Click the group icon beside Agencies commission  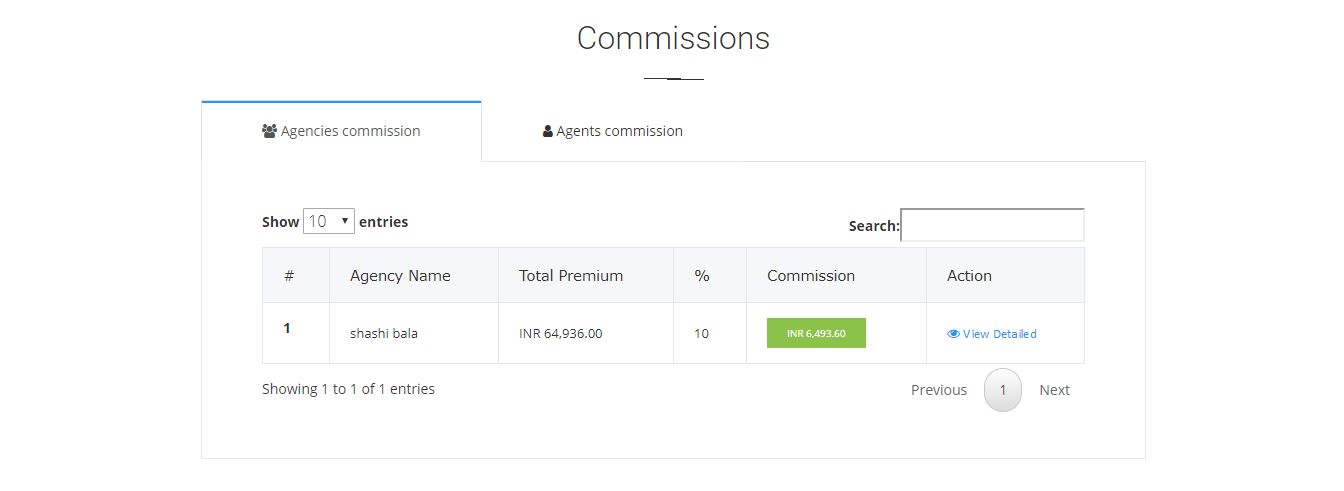click(269, 131)
